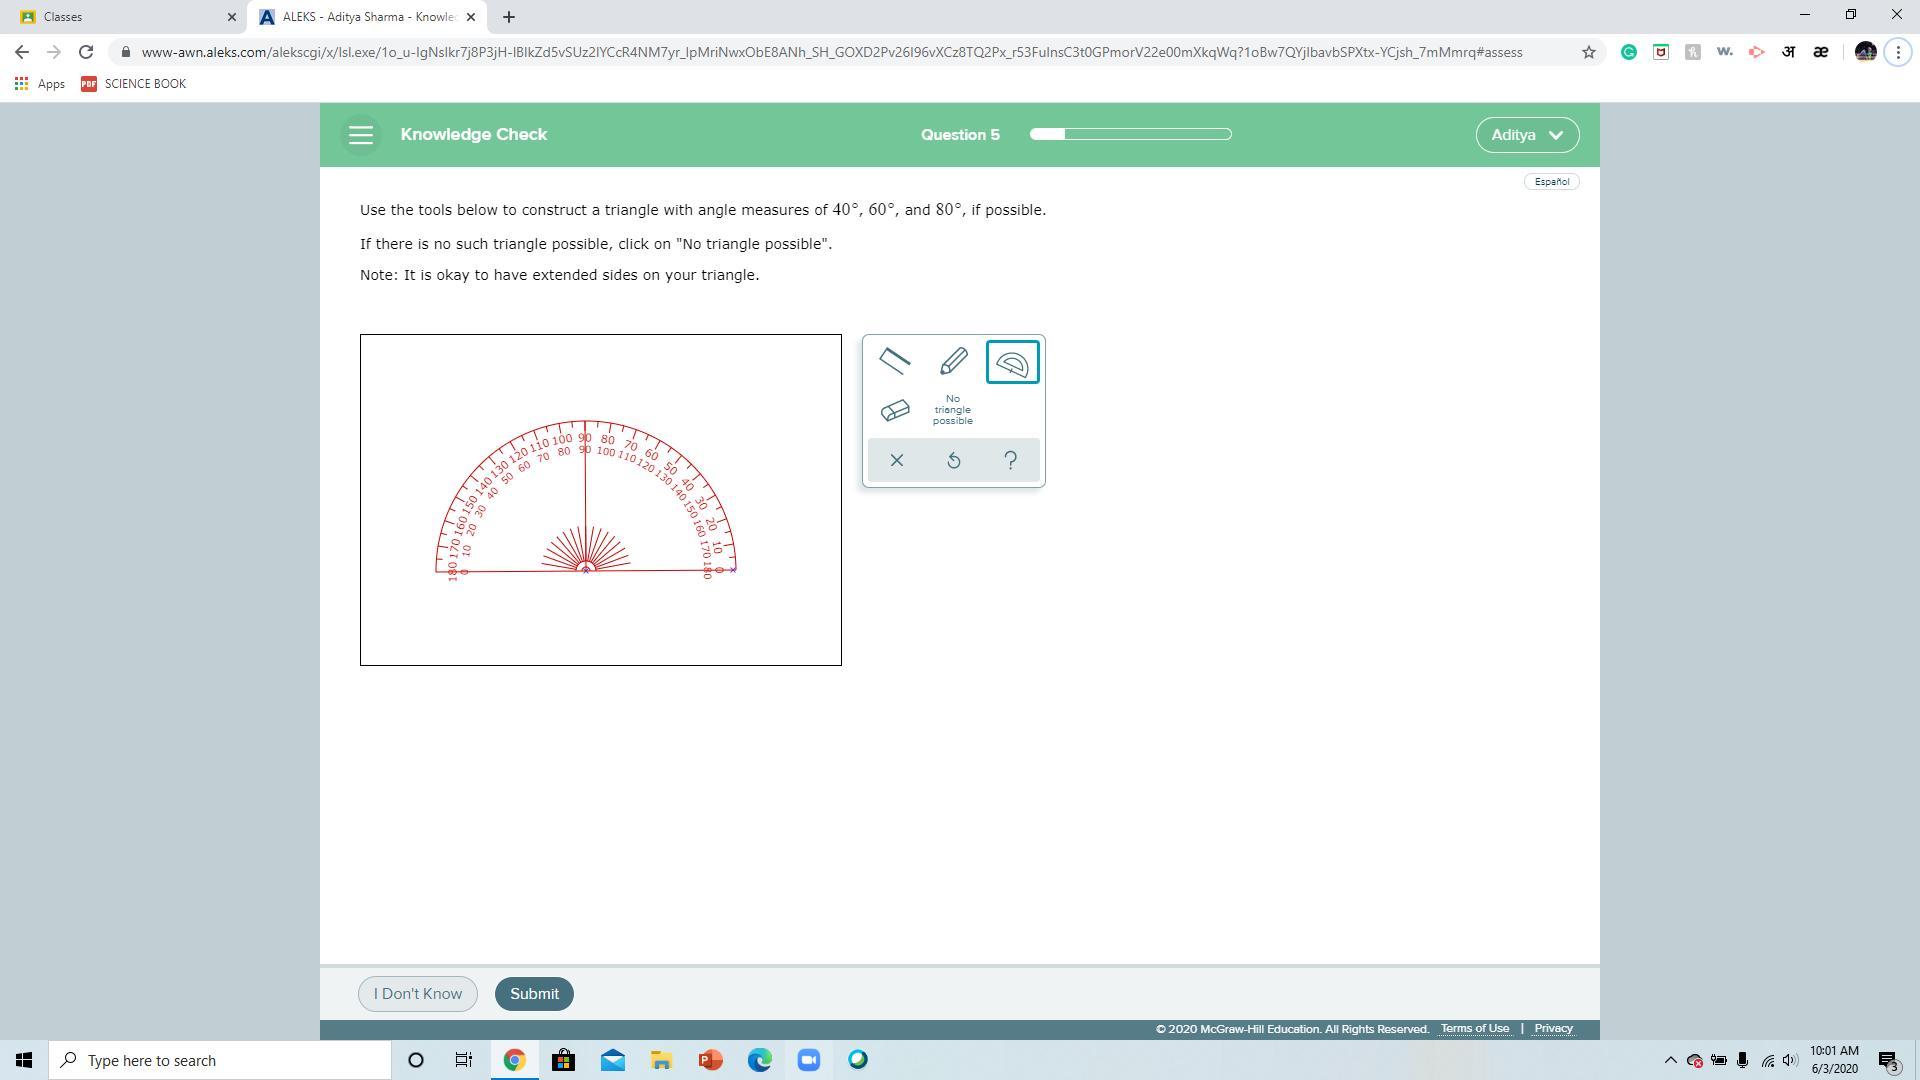Image resolution: width=1920 pixels, height=1080 pixels.
Task: Click the undo arrow icon
Action: [953, 460]
